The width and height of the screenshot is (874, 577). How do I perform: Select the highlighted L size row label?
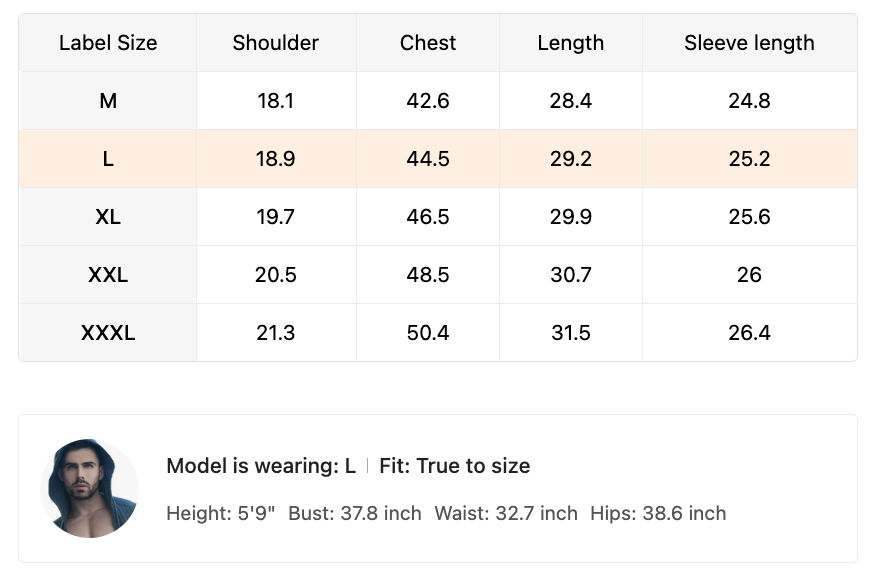pos(108,159)
